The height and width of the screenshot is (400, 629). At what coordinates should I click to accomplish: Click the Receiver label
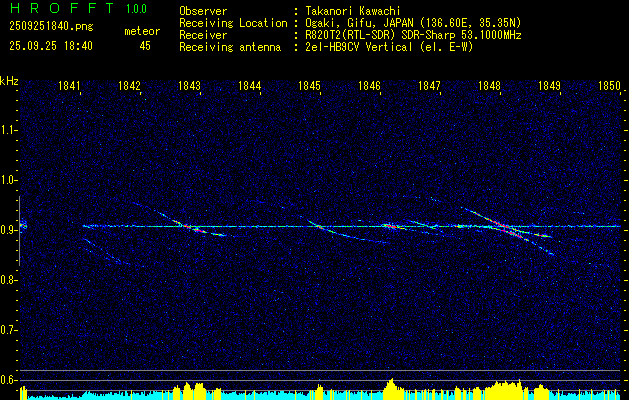203,35
